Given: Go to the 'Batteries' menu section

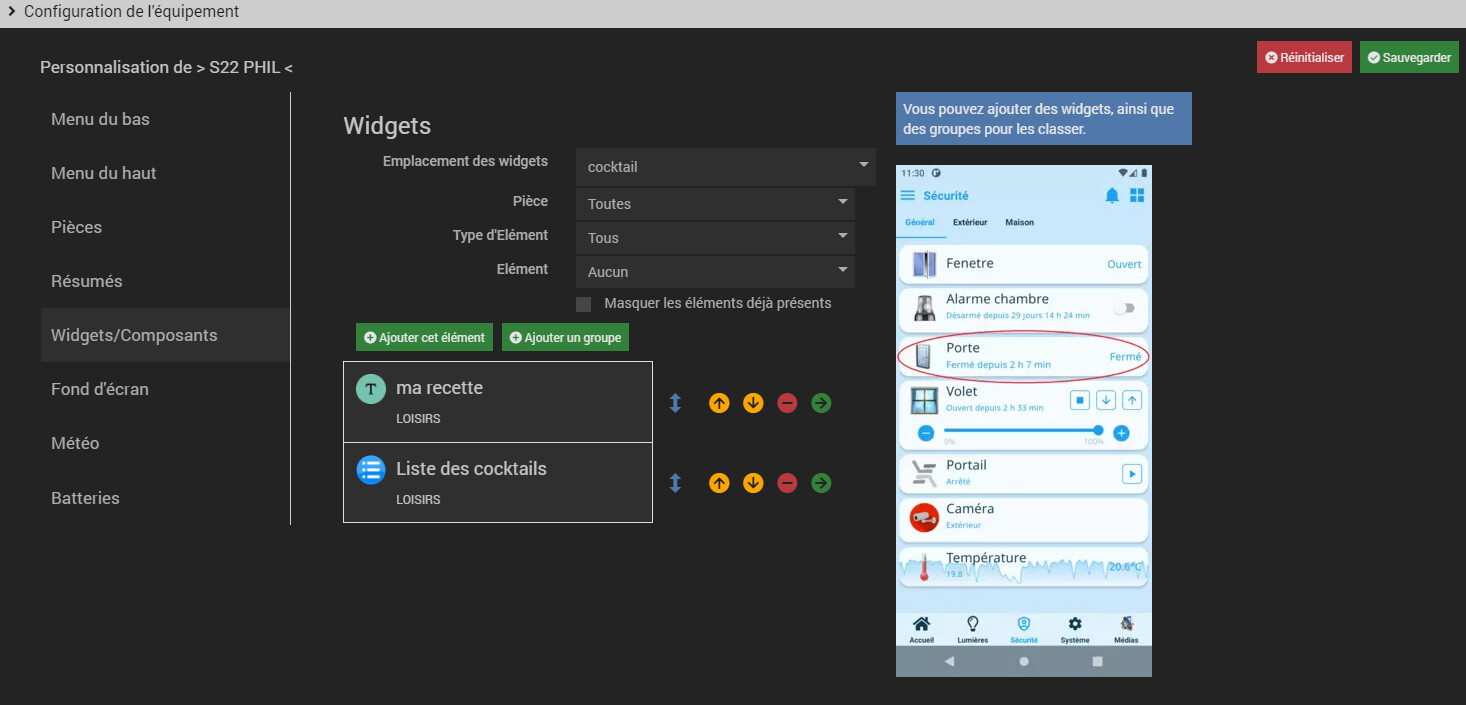Looking at the screenshot, I should 85,498.
